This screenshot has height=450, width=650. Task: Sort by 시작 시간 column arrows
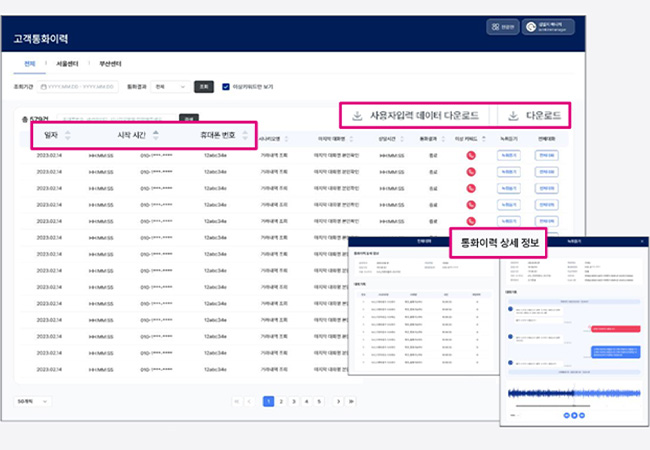point(155,136)
